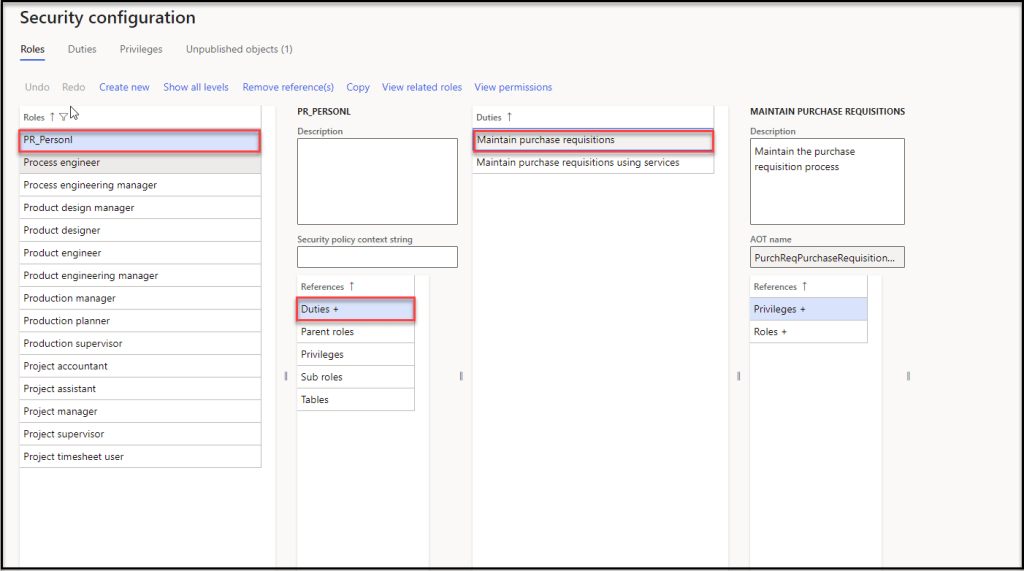The width and height of the screenshot is (1024, 571).
Task: Expand Duties + in PR_PERSONL references
Action: tap(355, 309)
